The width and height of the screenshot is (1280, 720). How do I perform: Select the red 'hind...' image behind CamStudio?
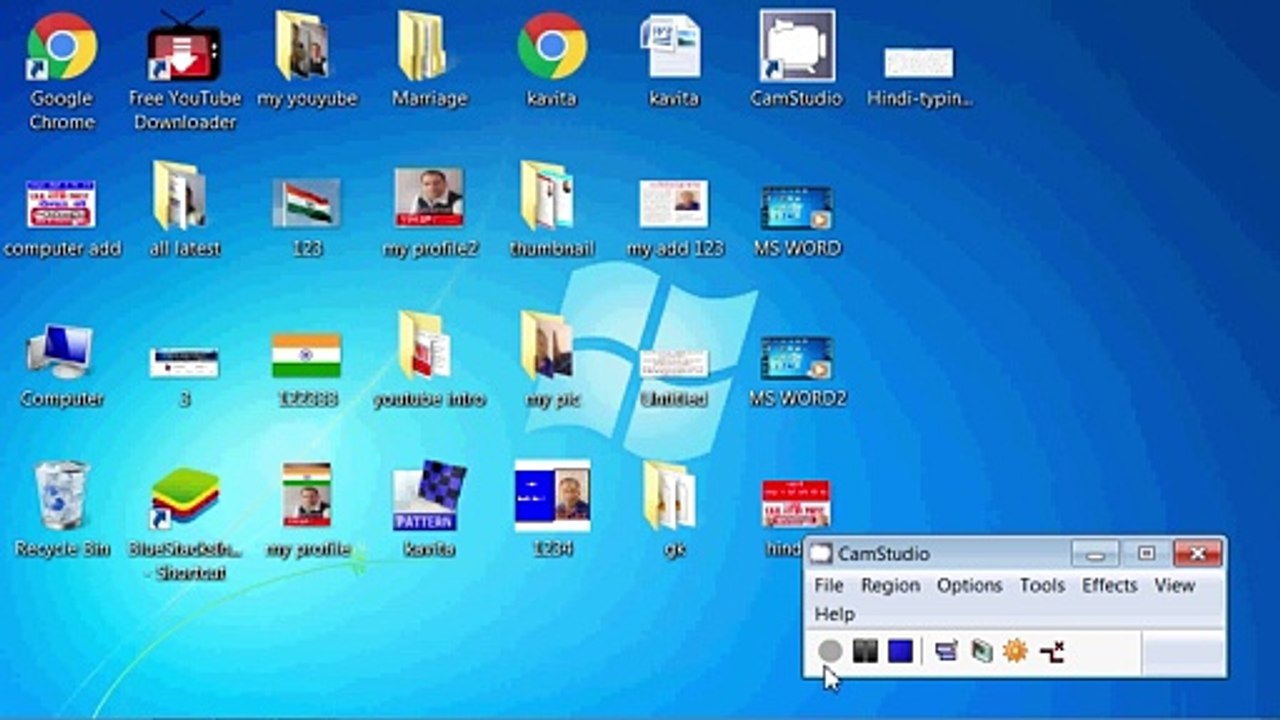[796, 504]
